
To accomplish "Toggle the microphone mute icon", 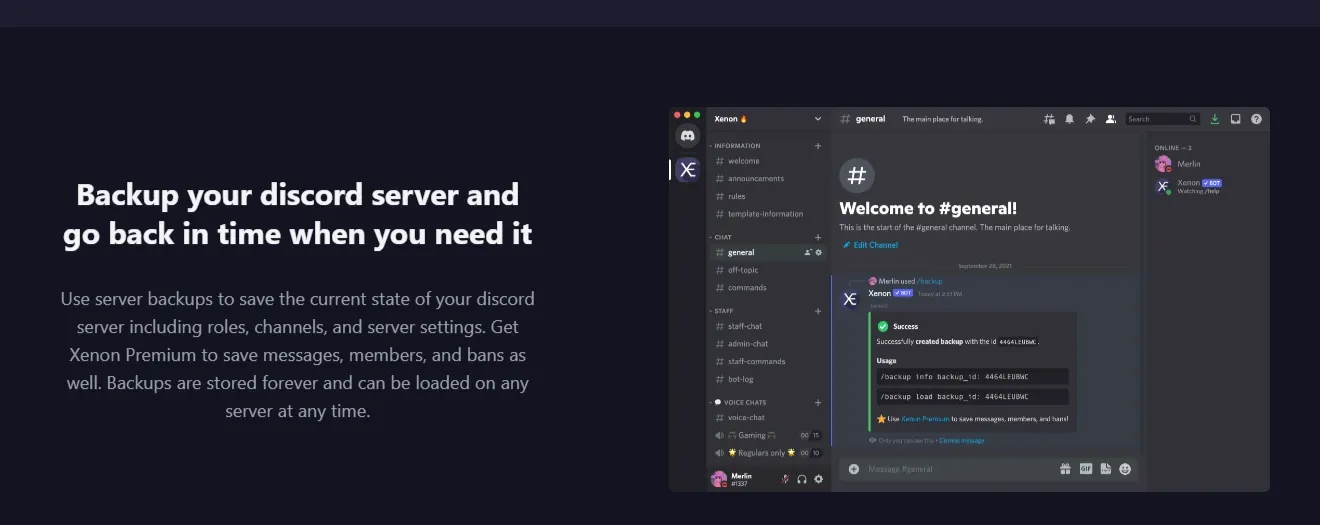I will point(785,479).
